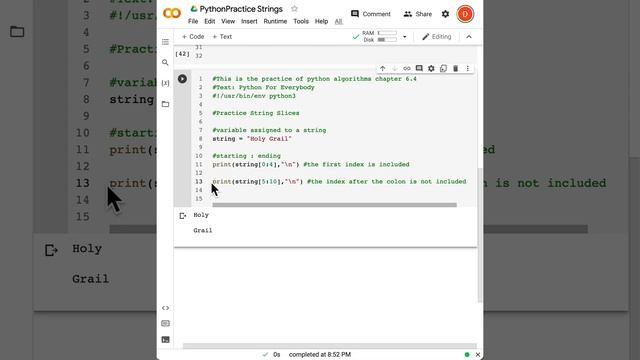The image size is (640, 360).
Task: Open the Files sidebar panel
Action: 165,104
